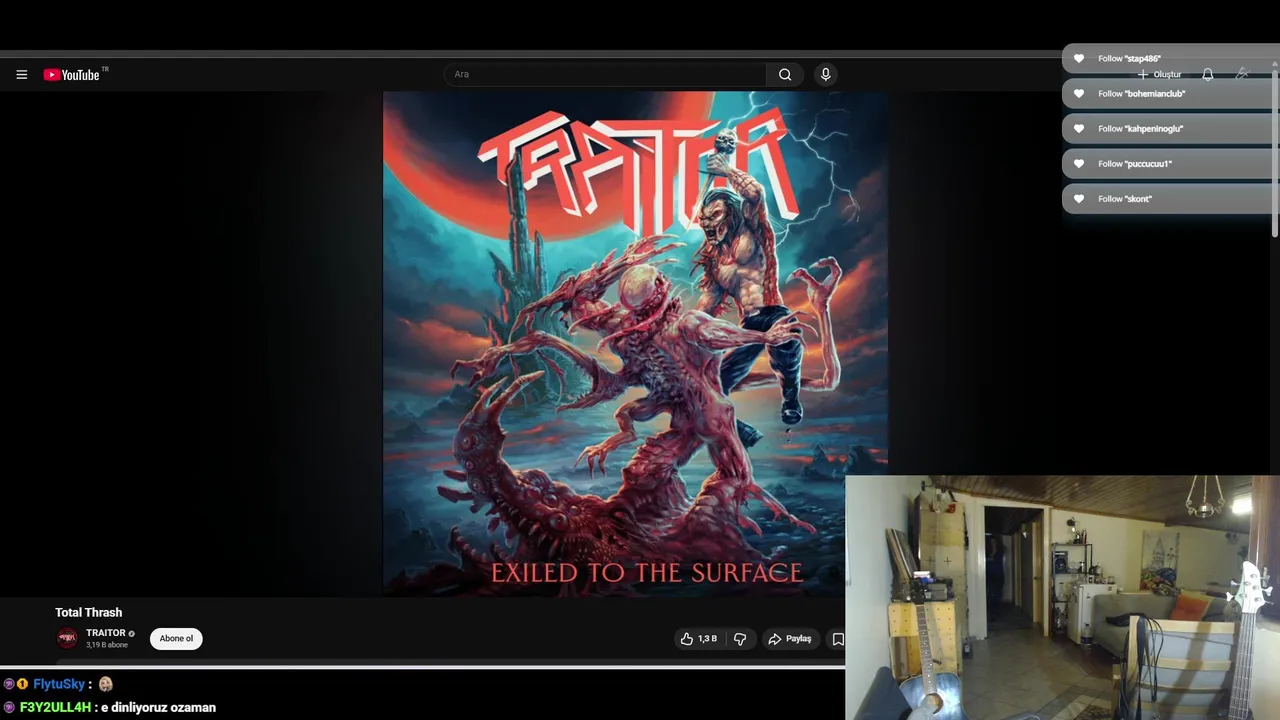Click the heart icon beside "puccucuu1"
This screenshot has height=720, width=1280.
click(1079, 163)
